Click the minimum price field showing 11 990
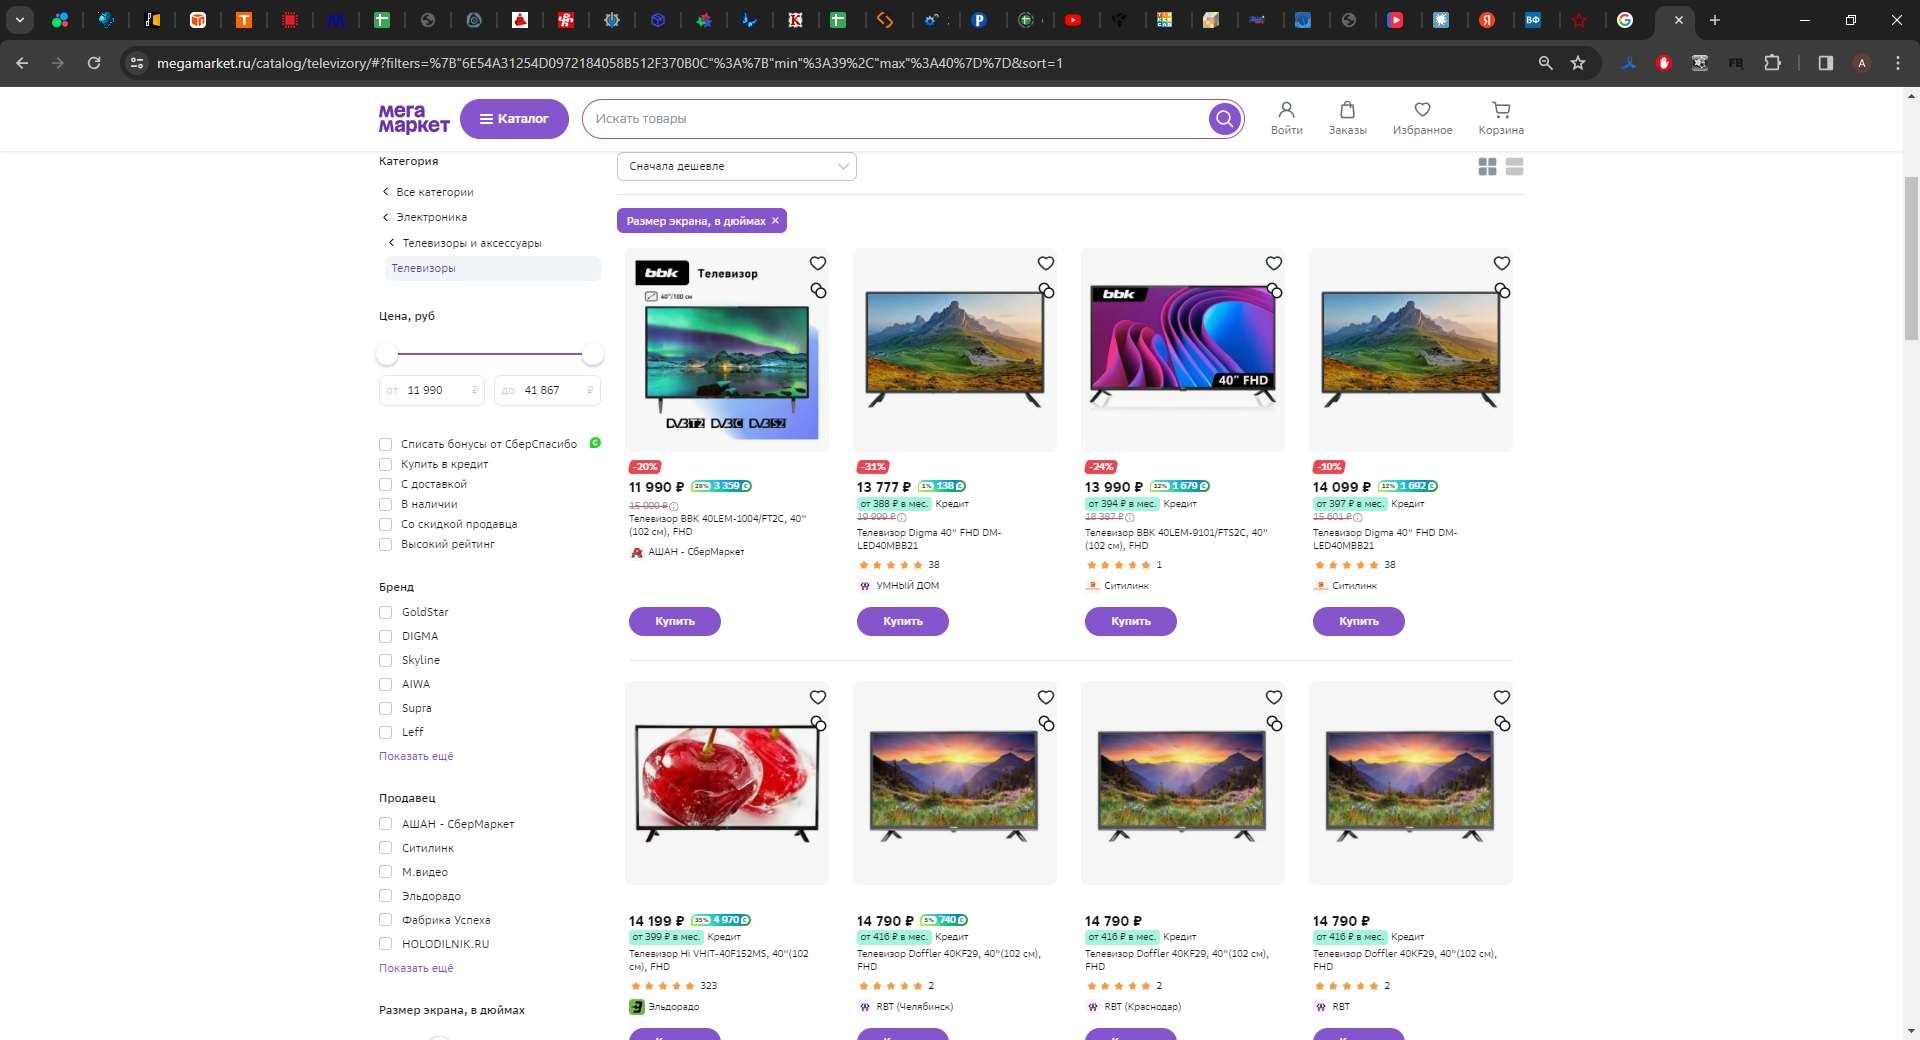The image size is (1920, 1040). point(432,390)
